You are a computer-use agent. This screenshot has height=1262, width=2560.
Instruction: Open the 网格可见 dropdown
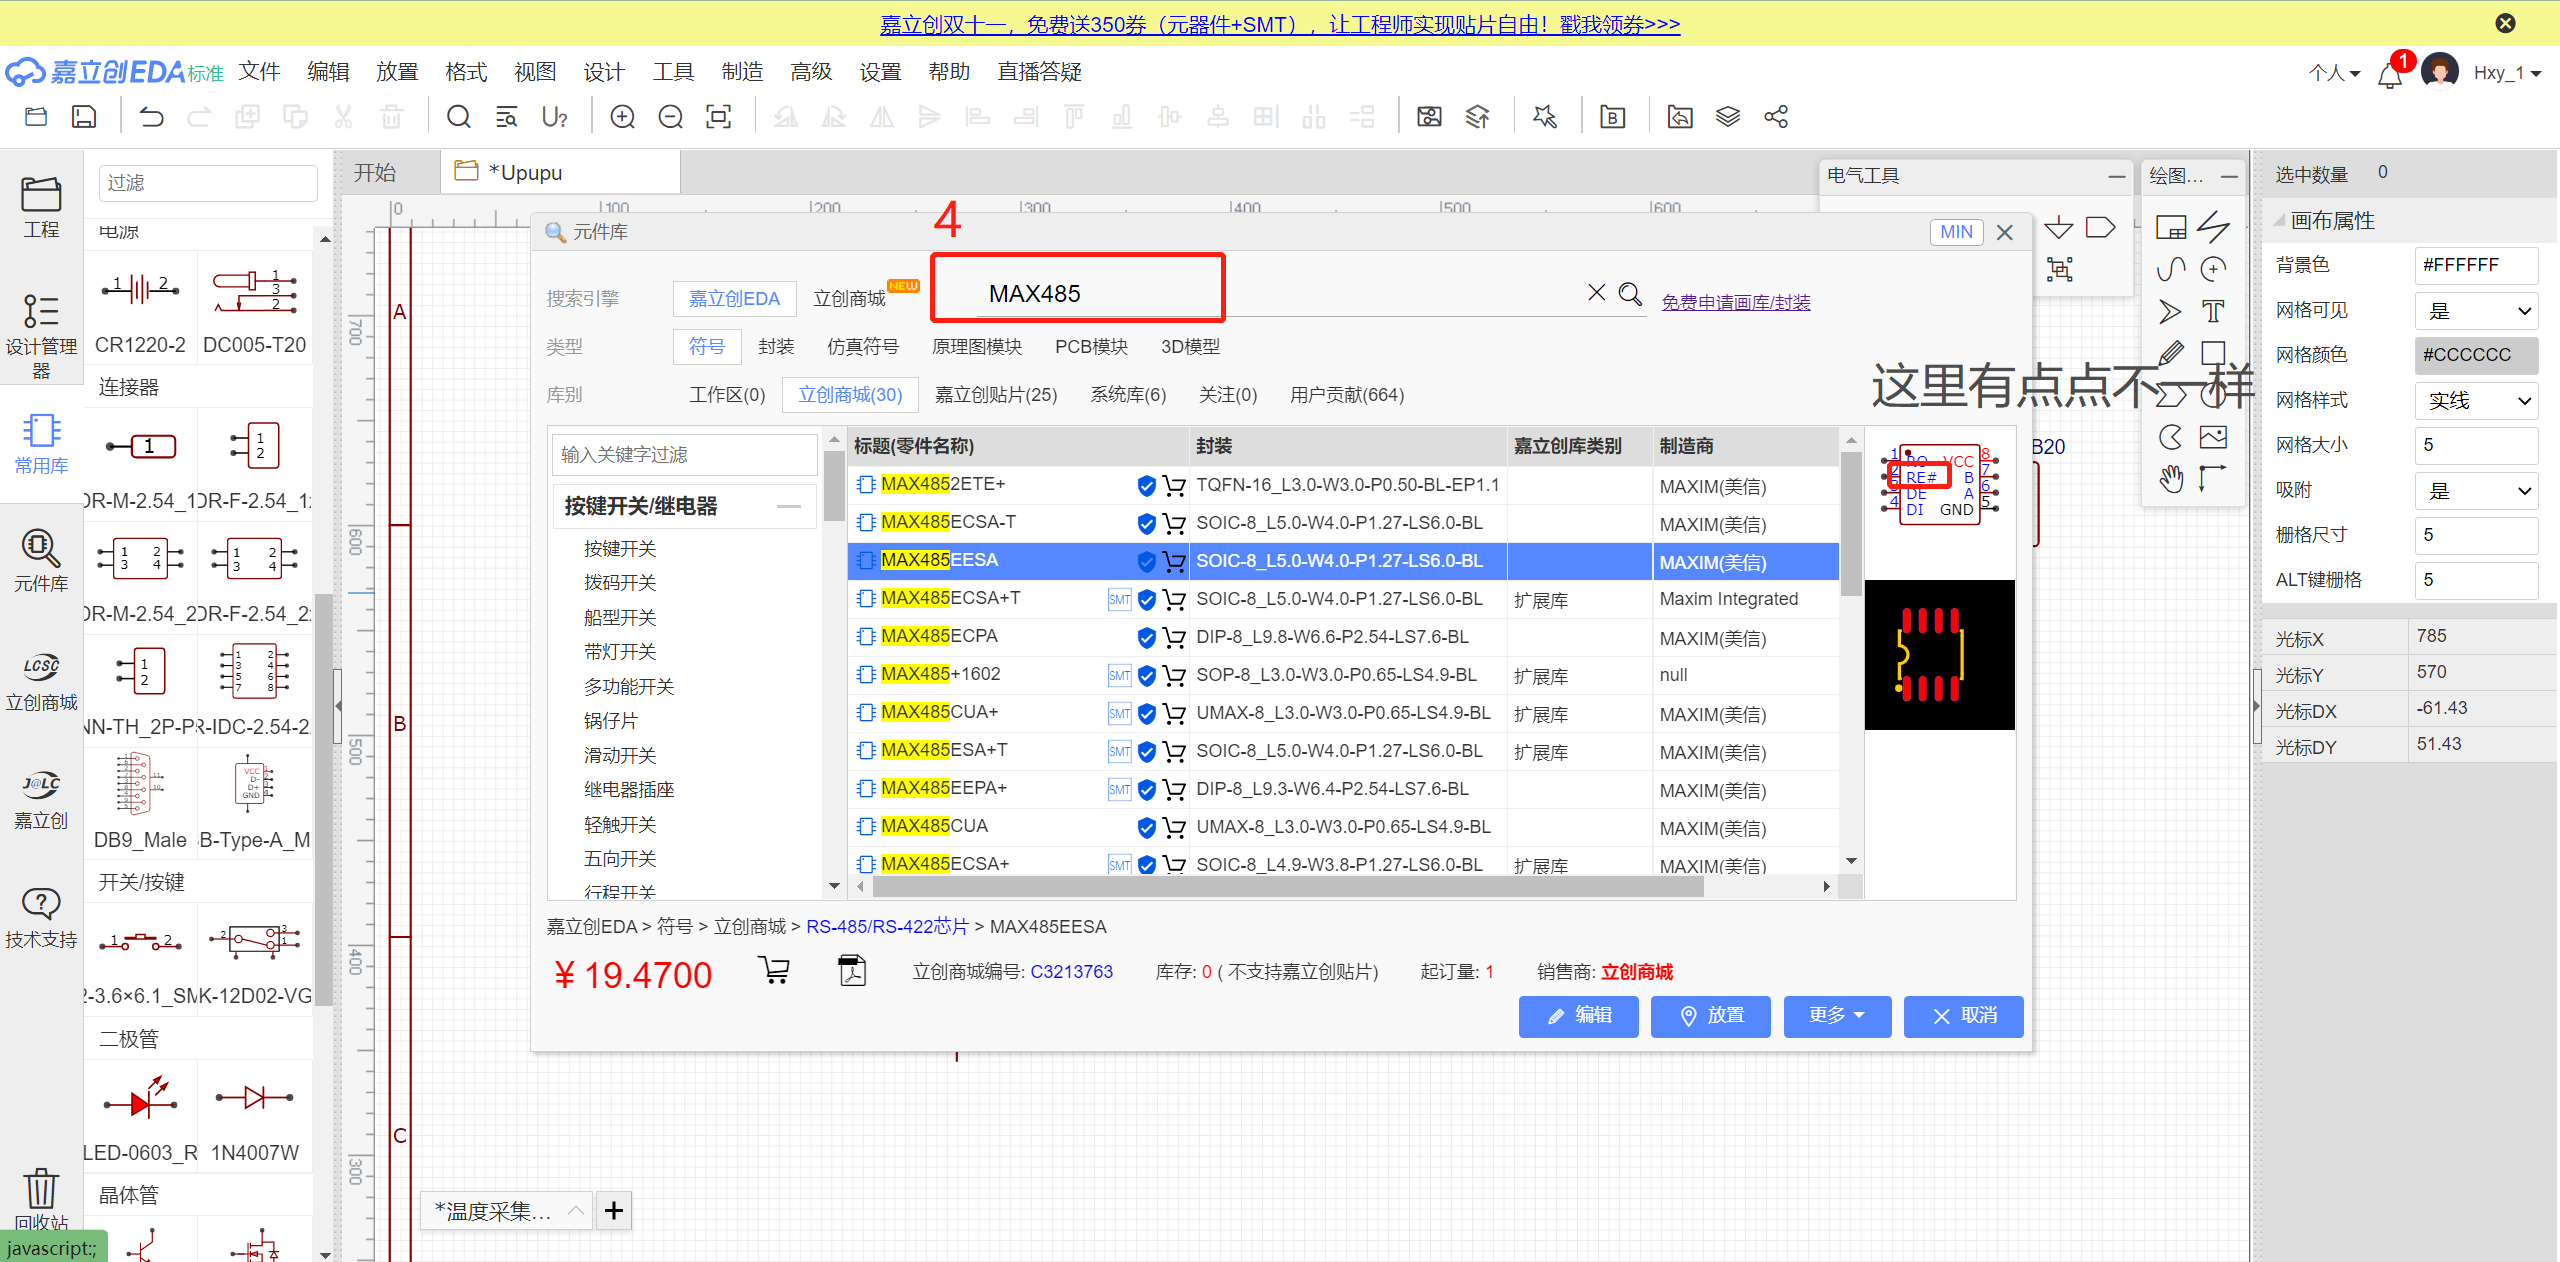coord(2476,311)
